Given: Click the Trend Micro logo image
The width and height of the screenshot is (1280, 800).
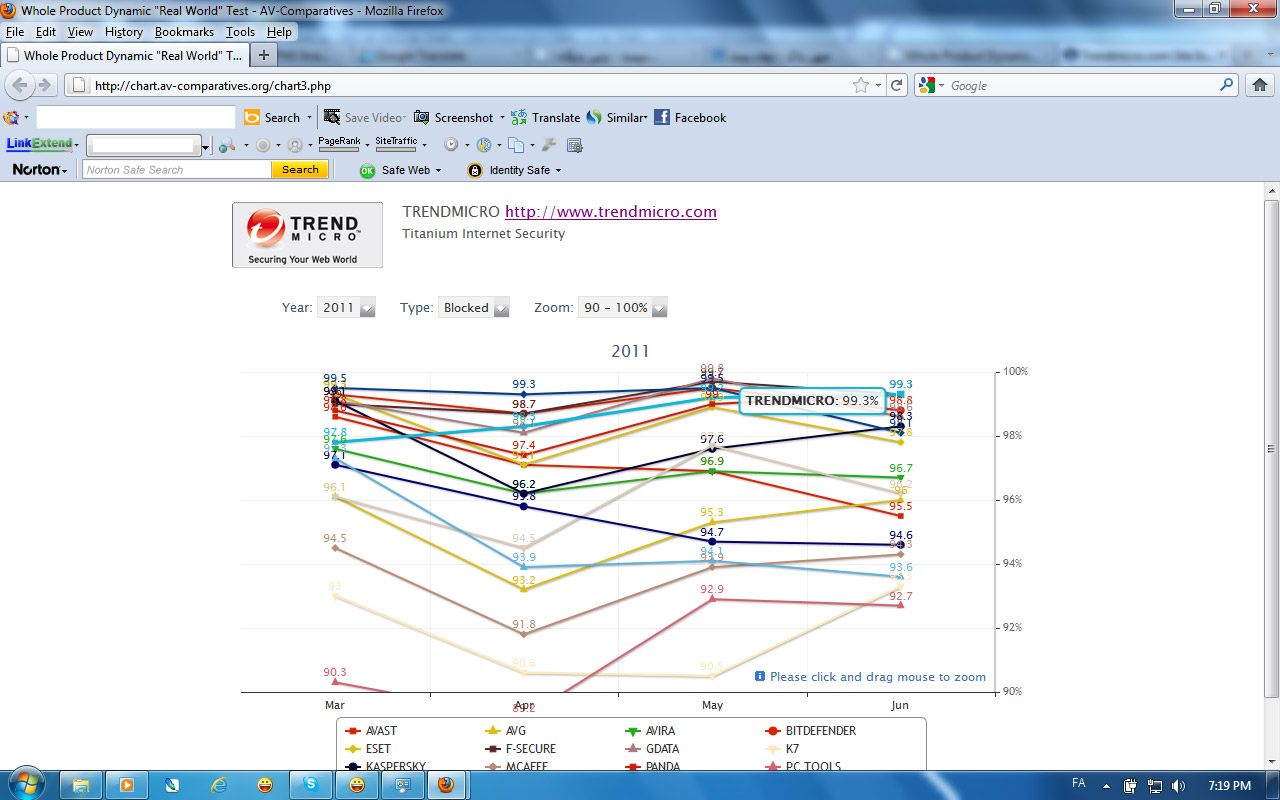Looking at the screenshot, I should tap(308, 235).
